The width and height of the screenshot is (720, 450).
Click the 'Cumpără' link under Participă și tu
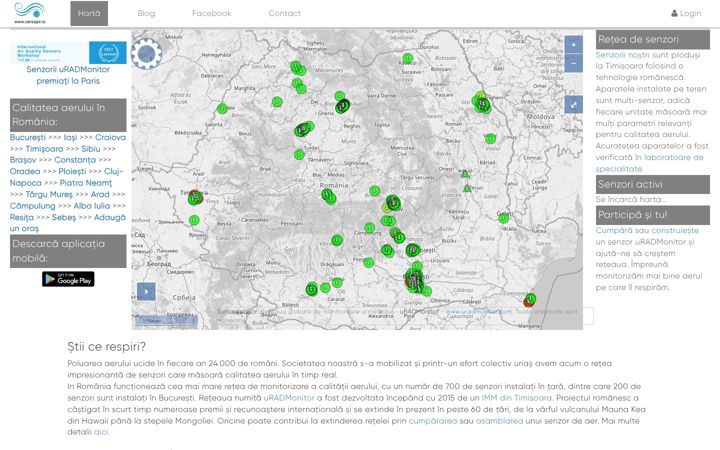(x=614, y=230)
